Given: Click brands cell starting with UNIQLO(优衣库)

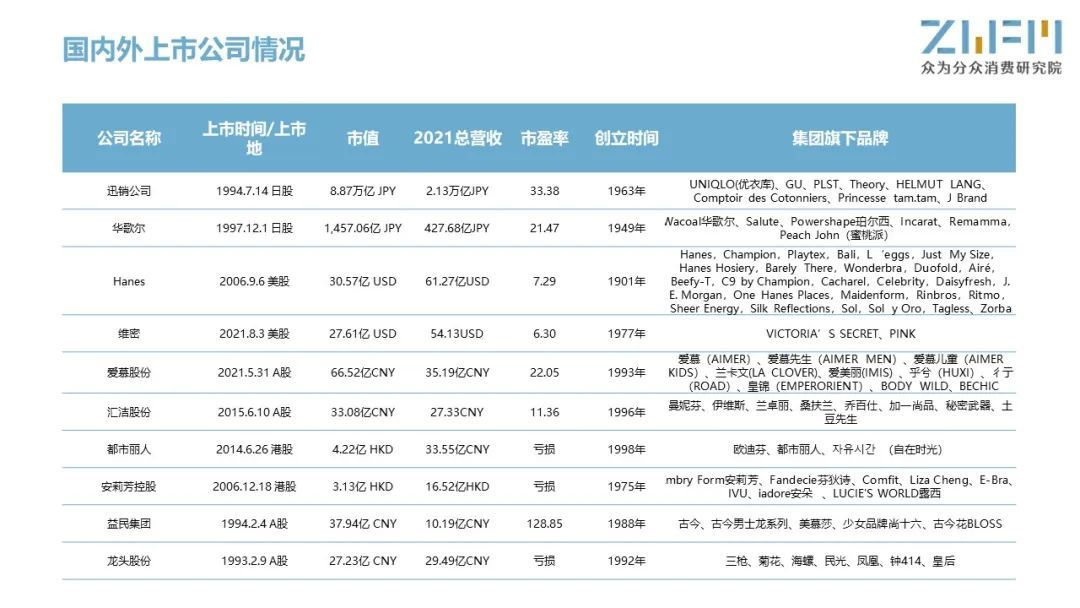Looking at the screenshot, I should [840, 191].
